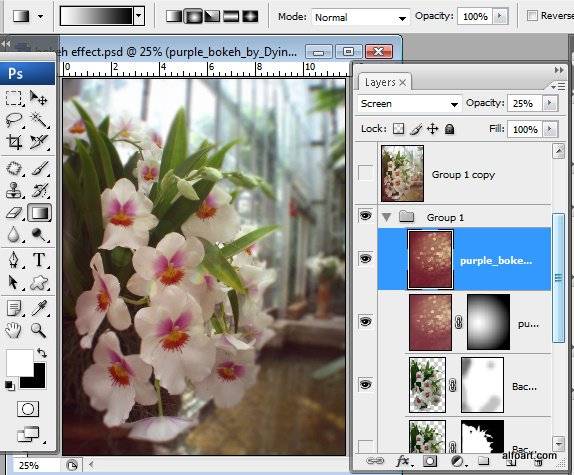Select the Clone Stamp tool

[x=14, y=190]
